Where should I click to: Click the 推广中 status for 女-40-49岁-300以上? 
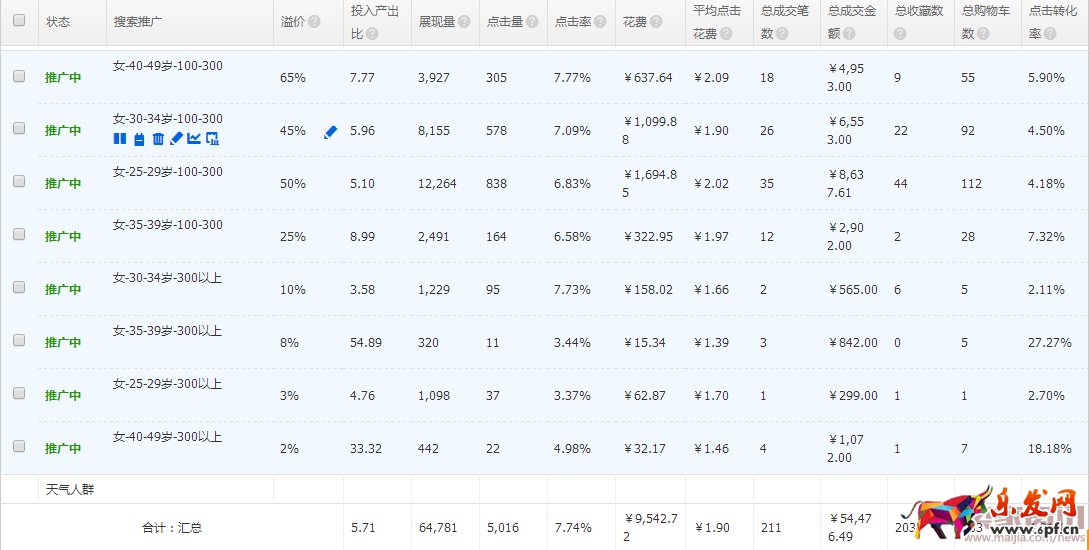coord(62,449)
